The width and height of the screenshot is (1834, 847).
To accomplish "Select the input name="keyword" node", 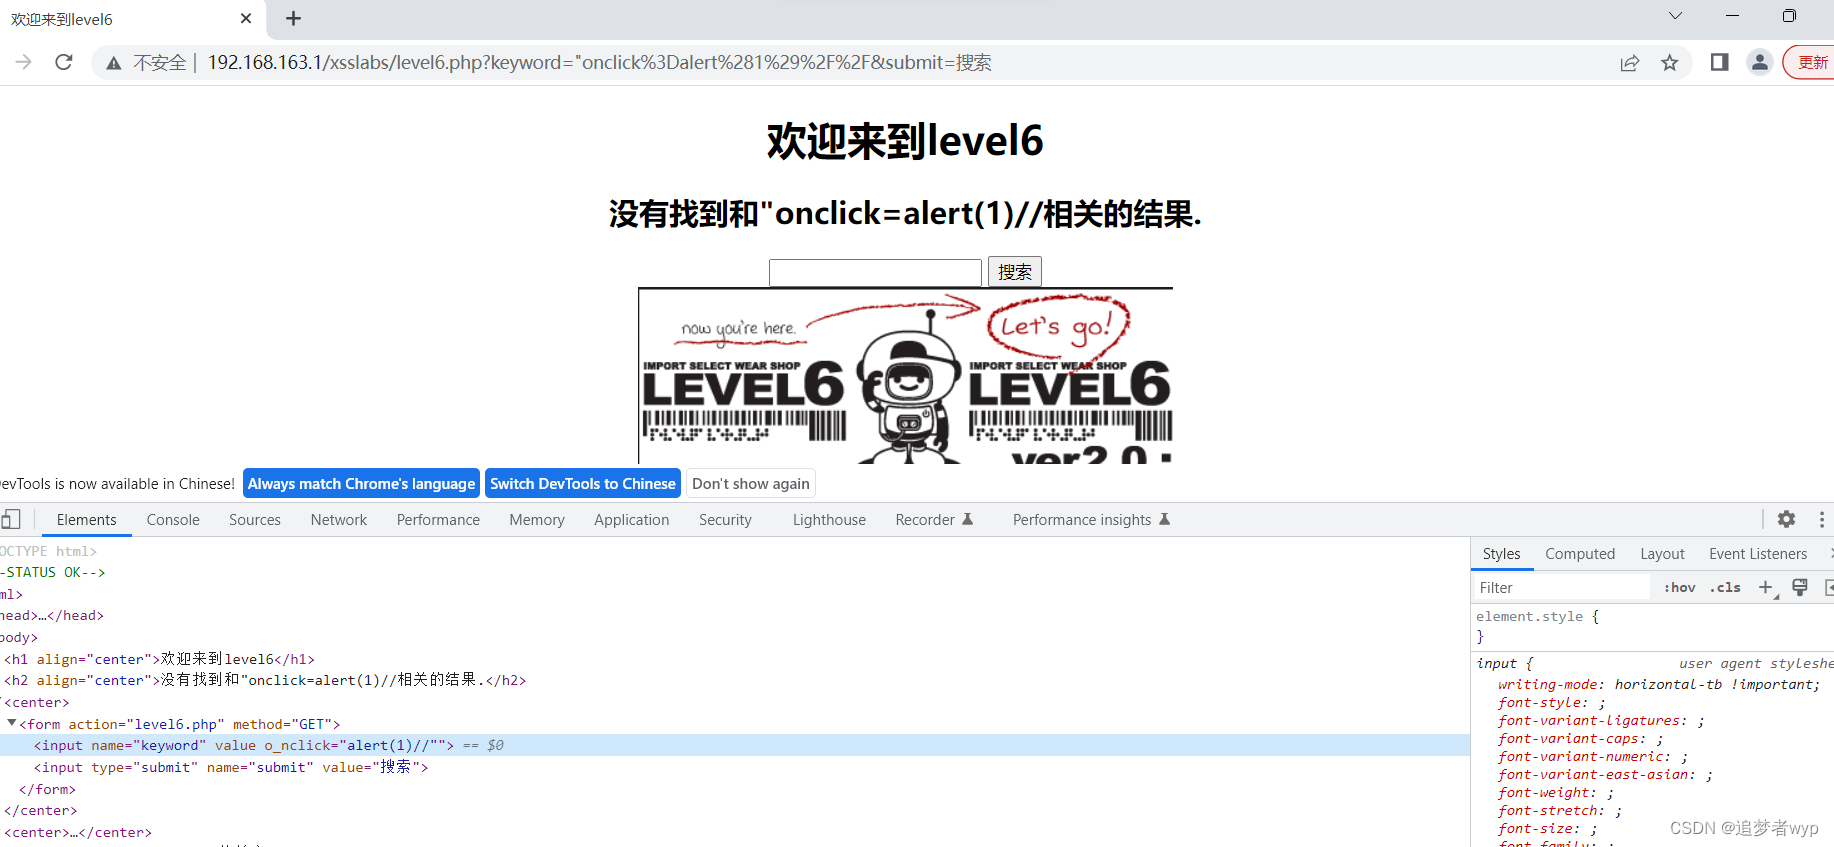I will [x=735, y=745].
